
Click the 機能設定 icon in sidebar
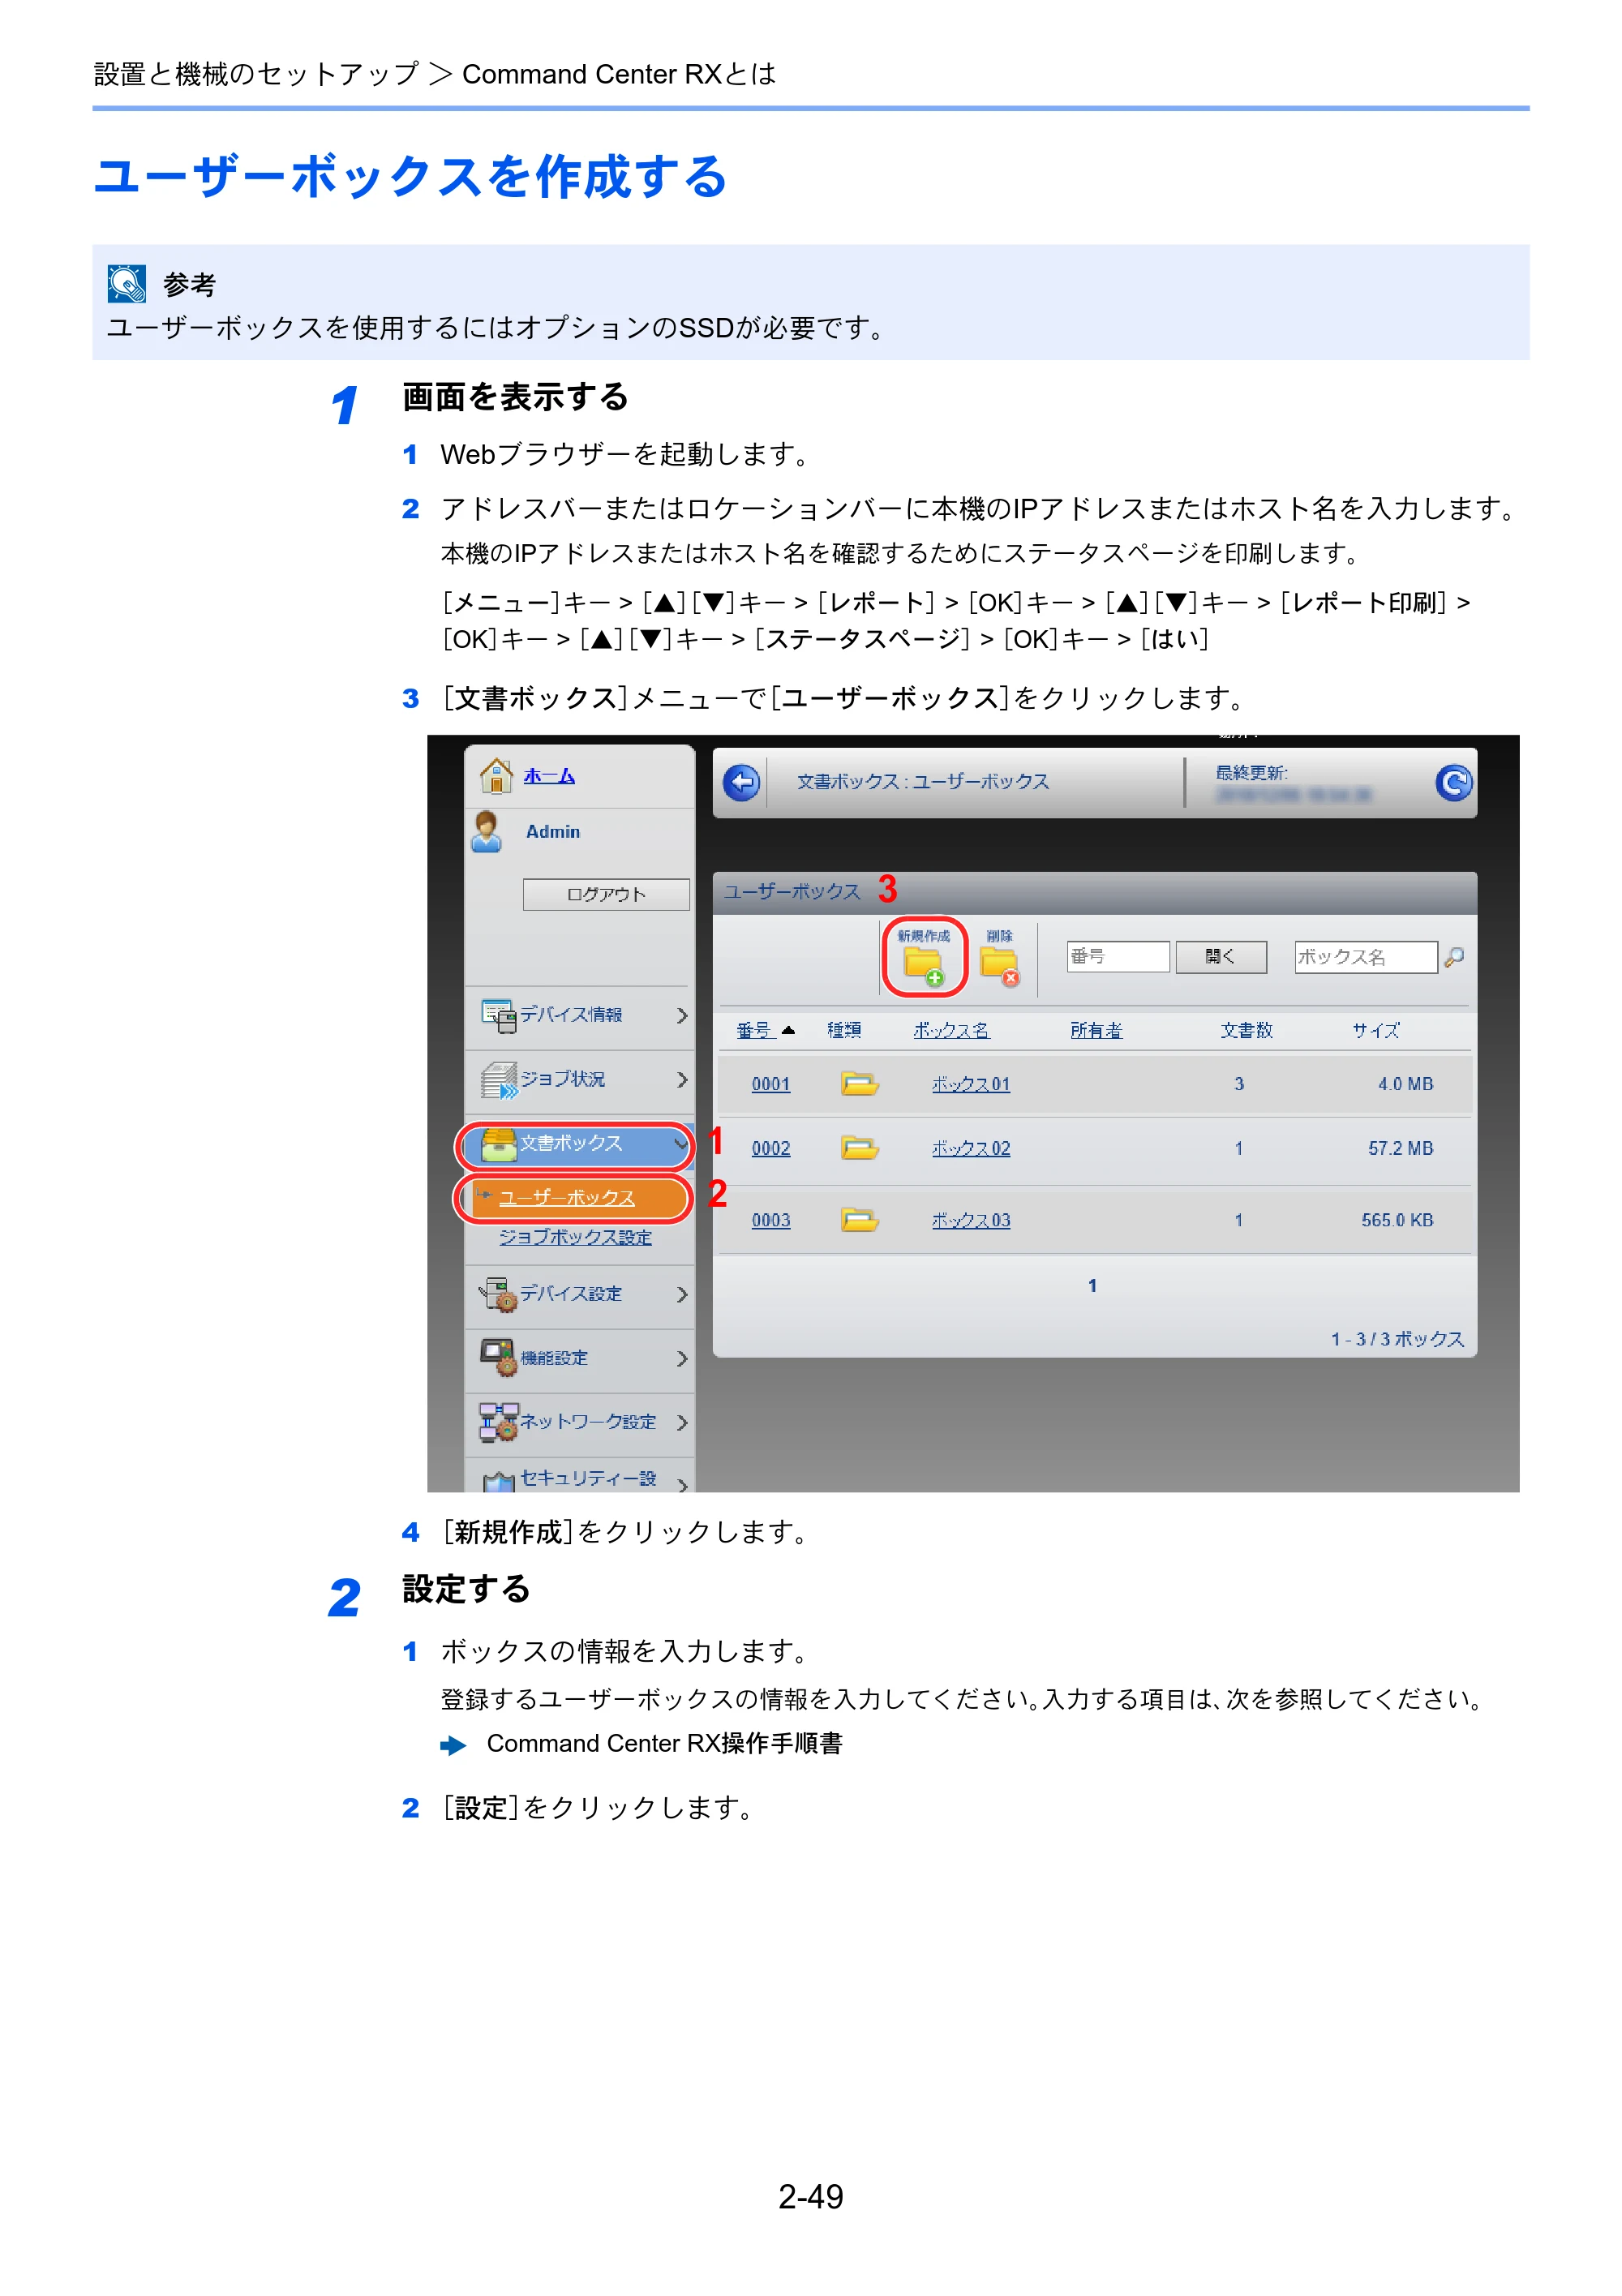tap(498, 1358)
